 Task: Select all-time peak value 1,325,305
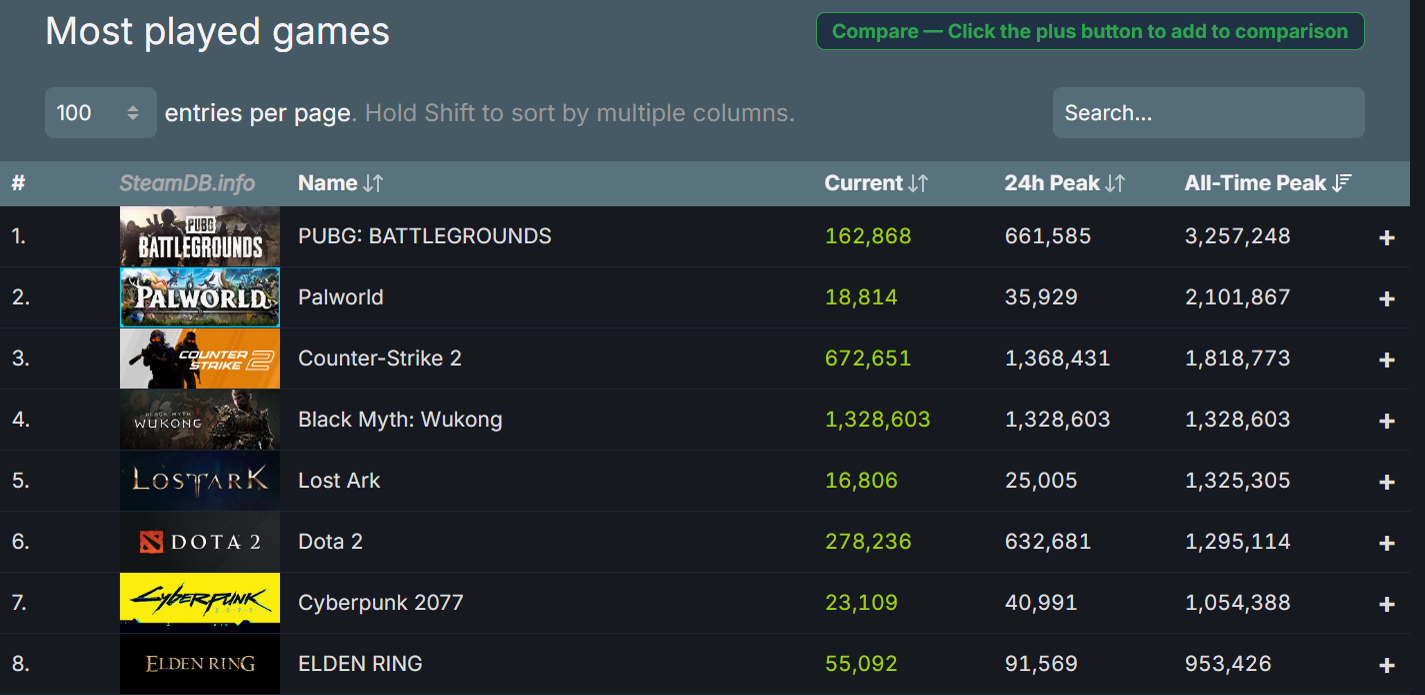1238,480
